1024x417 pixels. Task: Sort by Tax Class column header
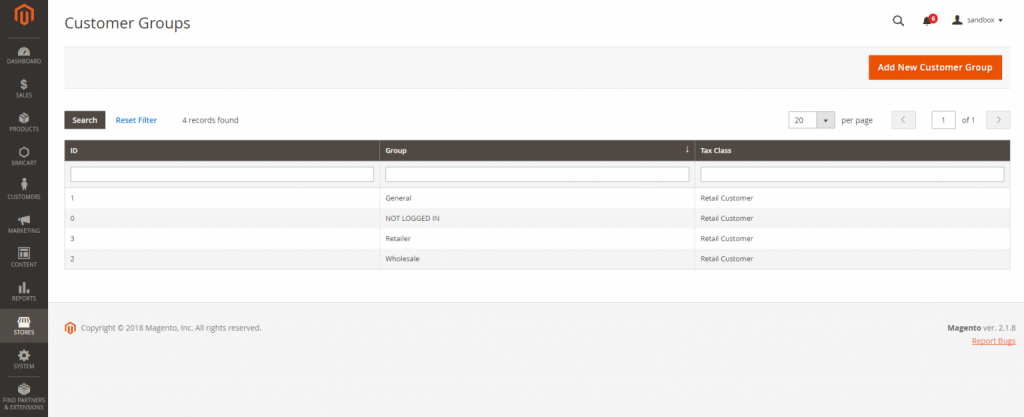pyautogui.click(x=852, y=150)
